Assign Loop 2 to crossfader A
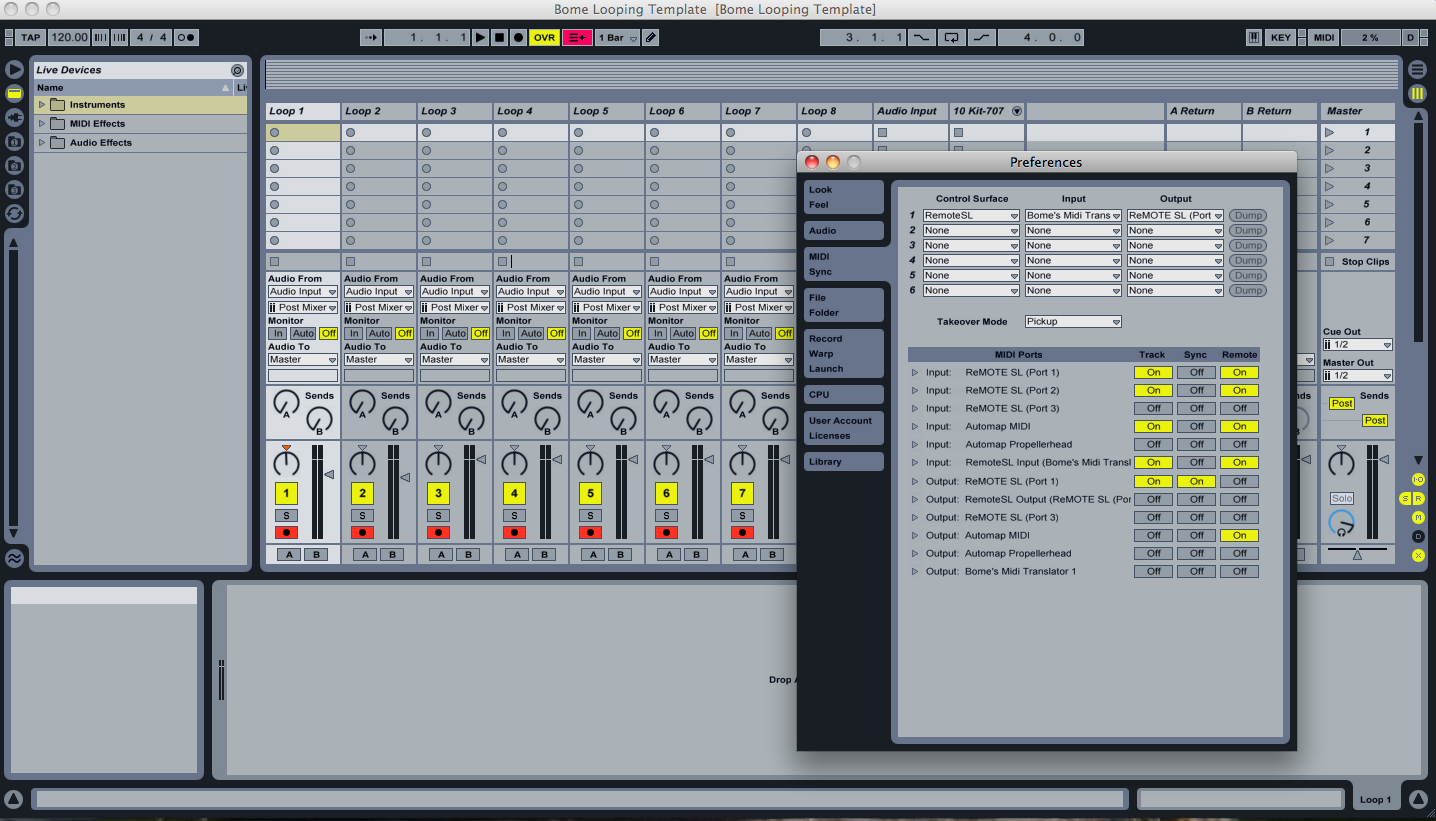Viewport: 1436px width, 821px height. tap(363, 554)
